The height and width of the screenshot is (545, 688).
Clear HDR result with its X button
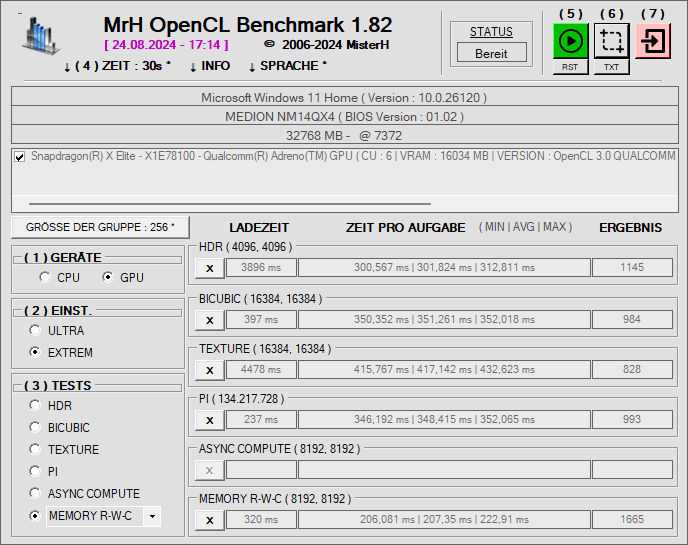(210, 268)
